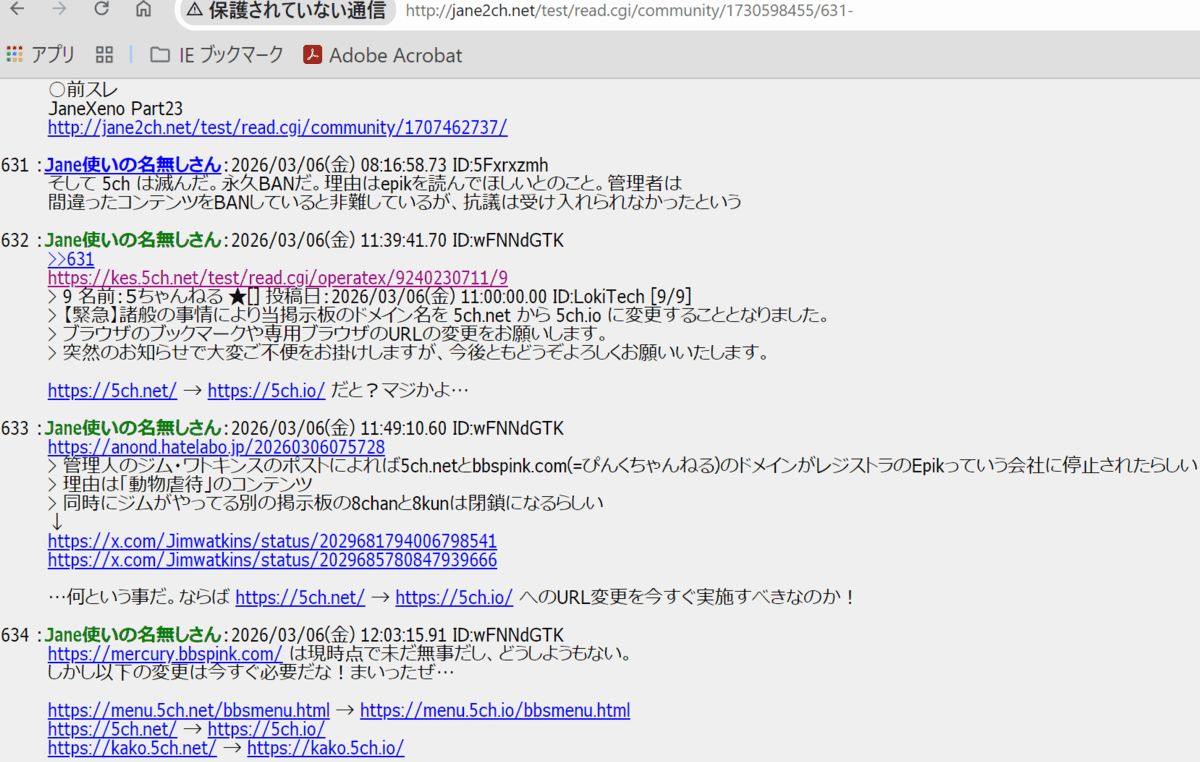Open the menu.5ch.io/bbsmenu.html link
Image resolution: width=1200 pixels, height=762 pixels.
(x=496, y=710)
